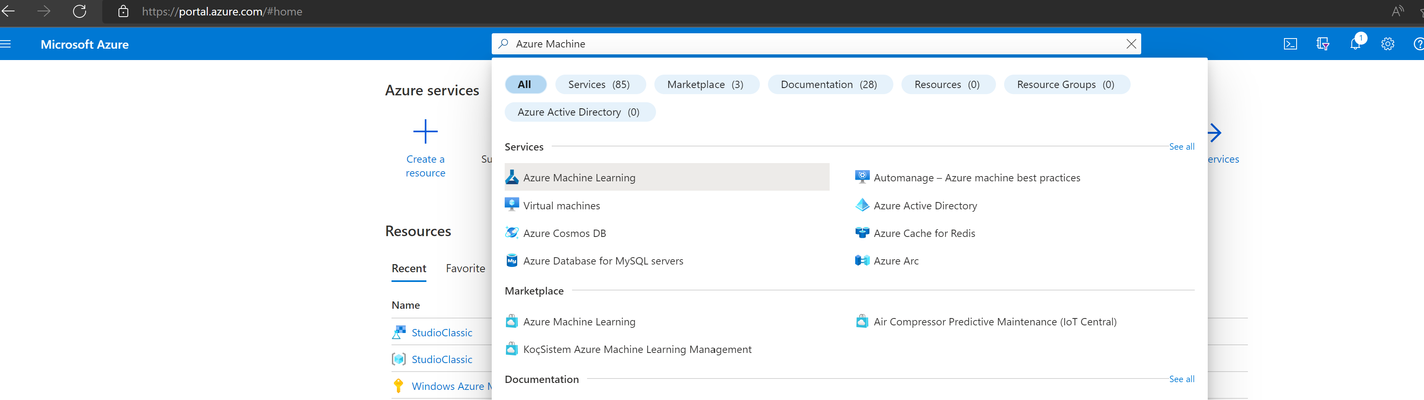Click See all next to Documentation
Viewport: 1424px width, 400px height.
1182,380
